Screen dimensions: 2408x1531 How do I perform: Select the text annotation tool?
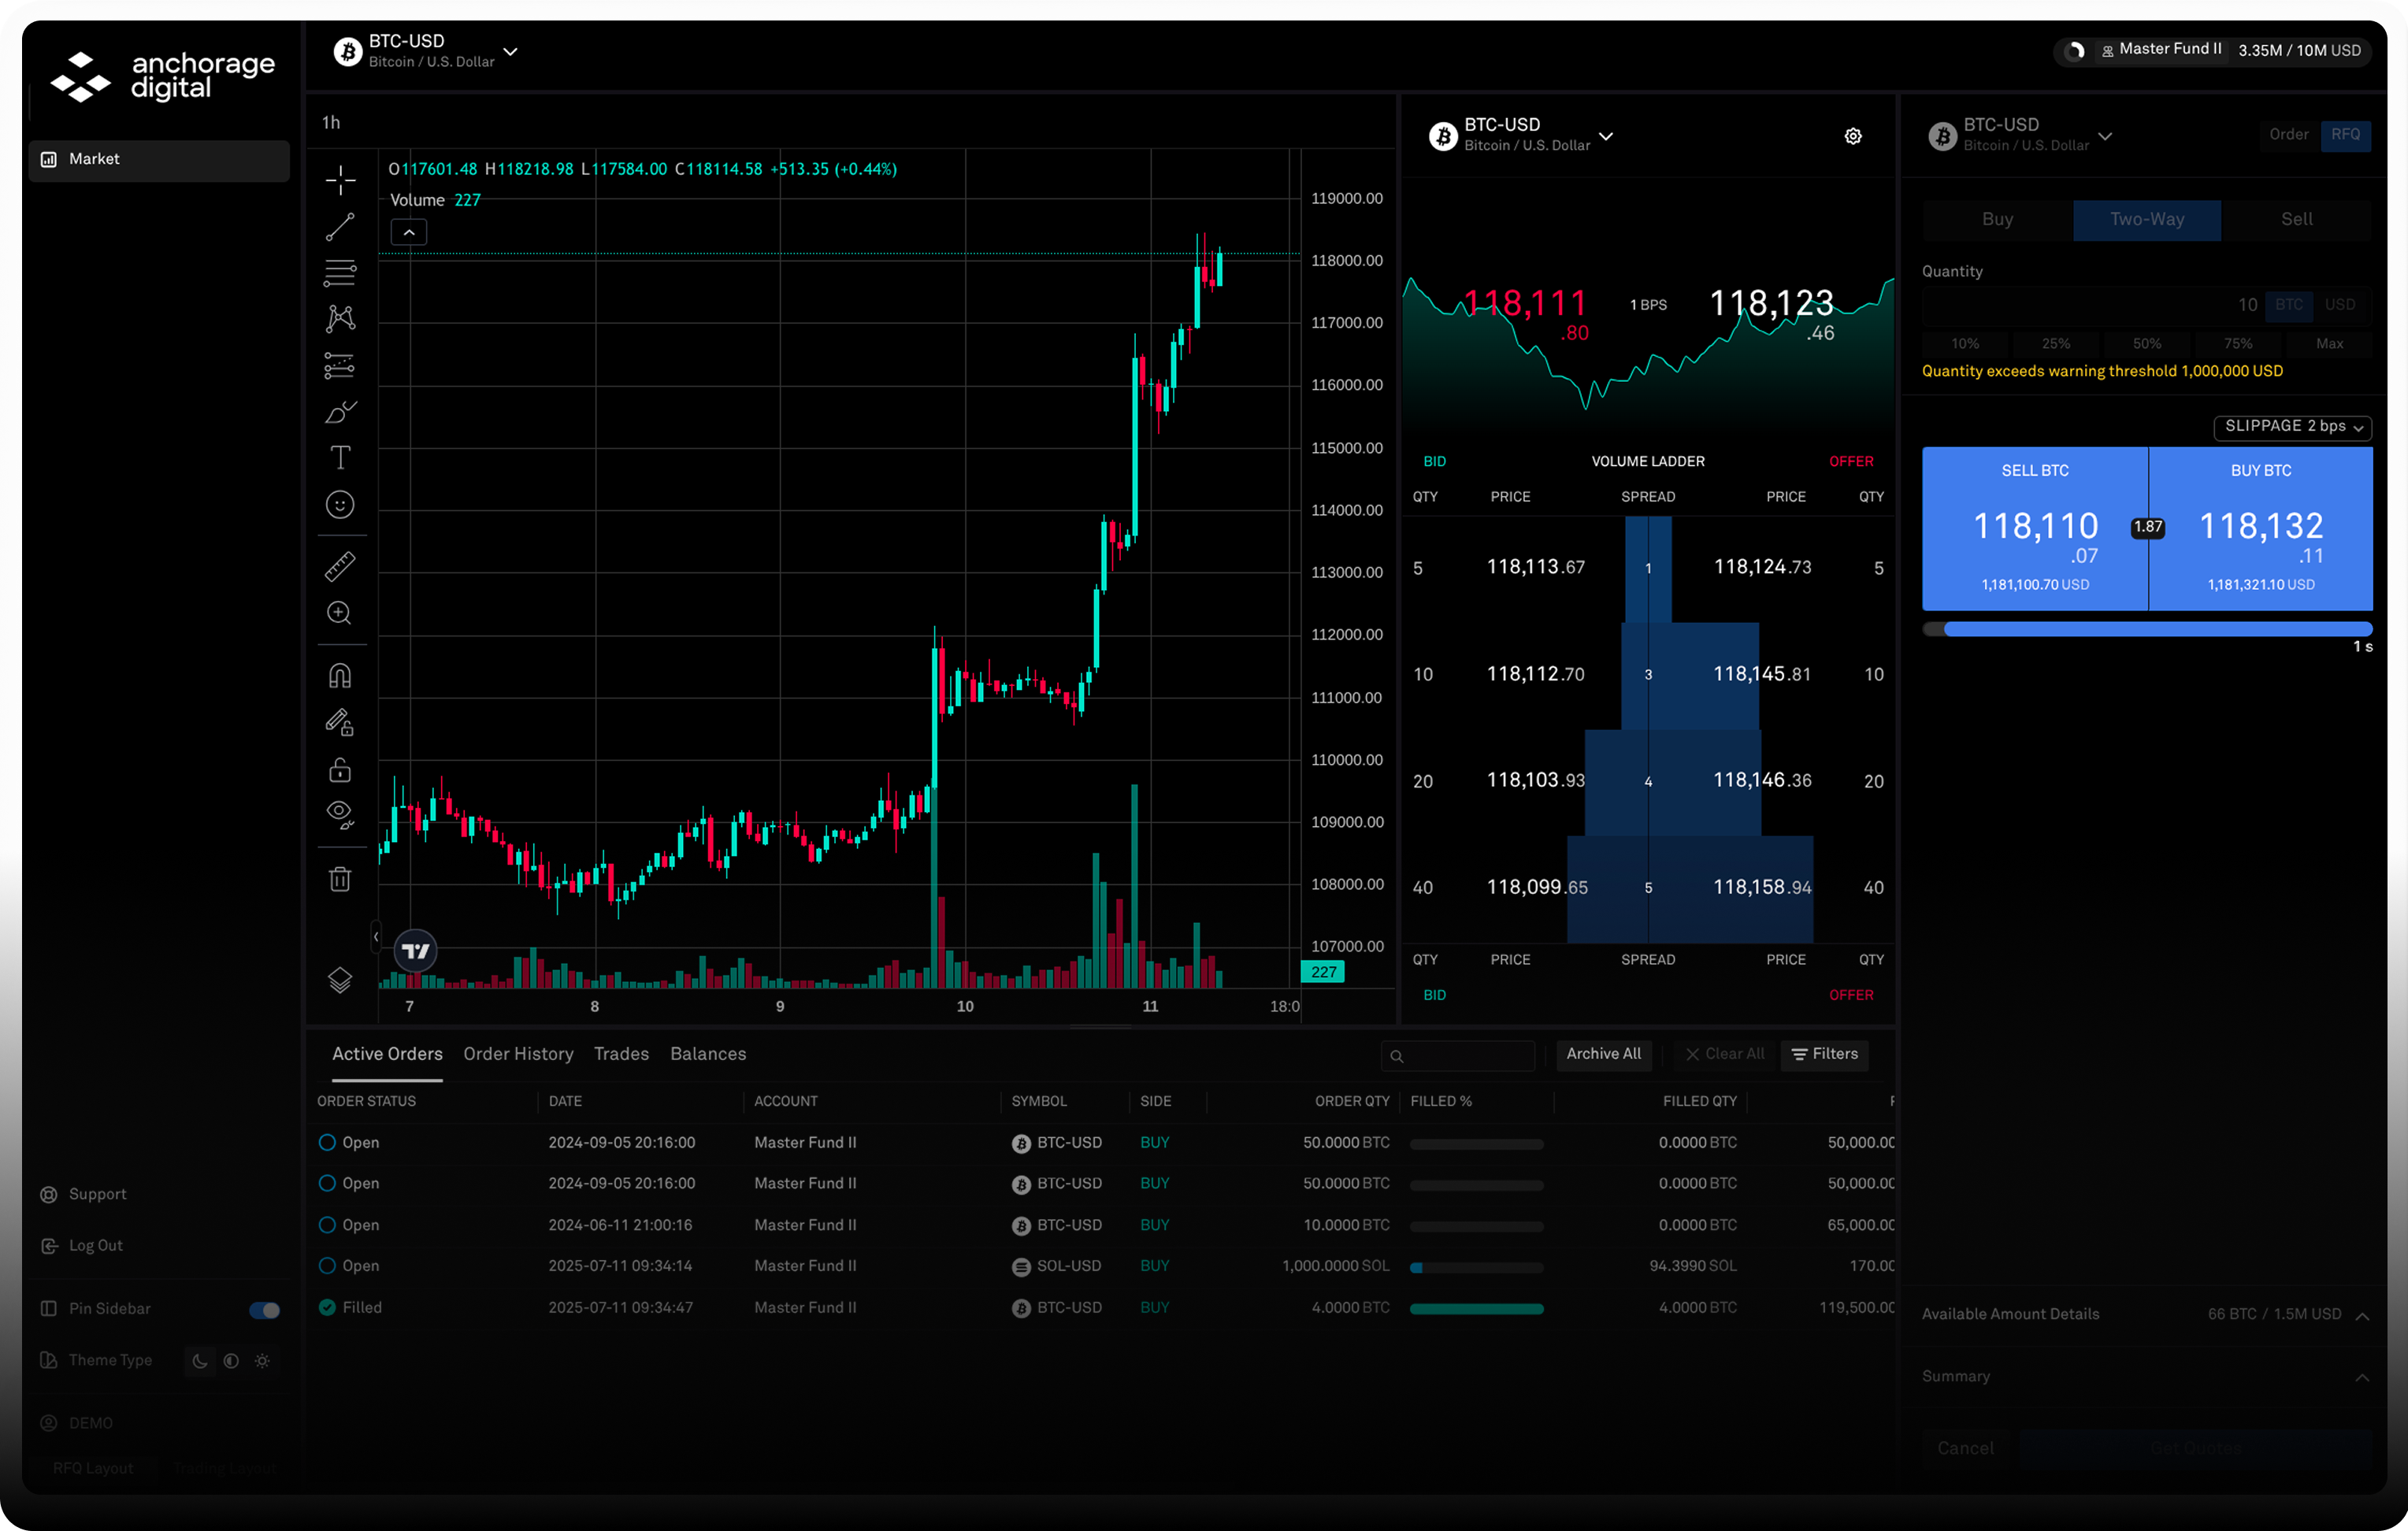click(x=340, y=457)
